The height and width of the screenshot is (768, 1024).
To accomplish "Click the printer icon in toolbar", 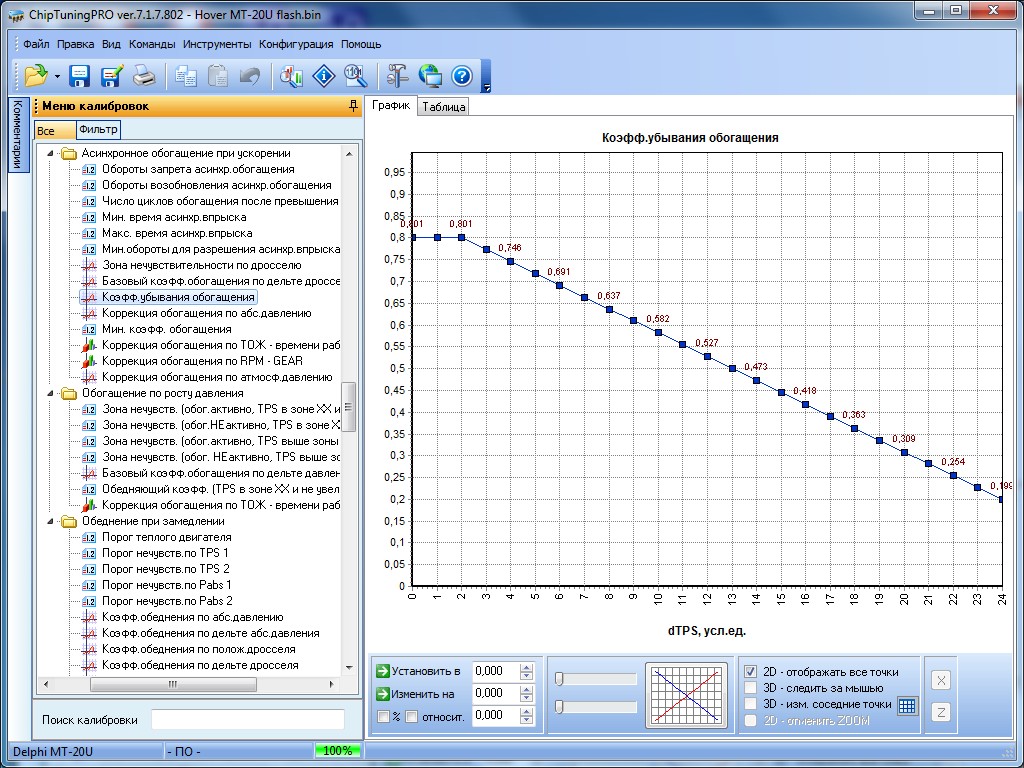I will [145, 75].
